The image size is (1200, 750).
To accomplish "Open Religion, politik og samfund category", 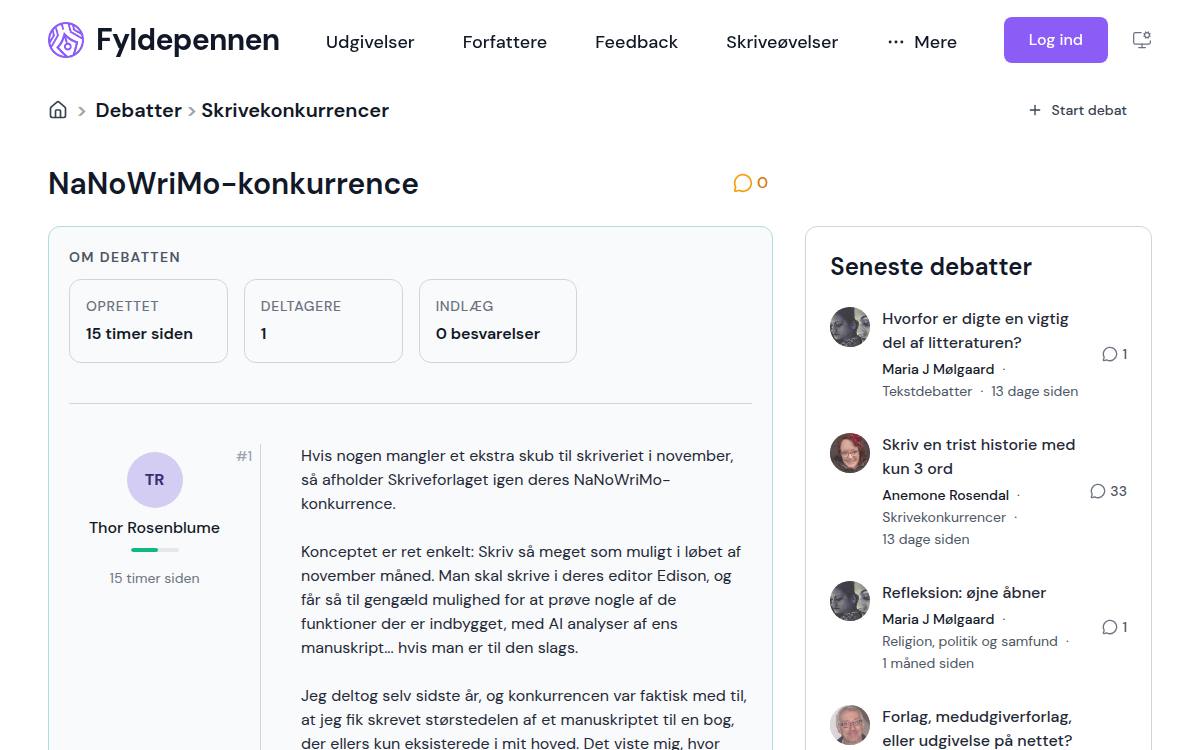I will [970, 641].
